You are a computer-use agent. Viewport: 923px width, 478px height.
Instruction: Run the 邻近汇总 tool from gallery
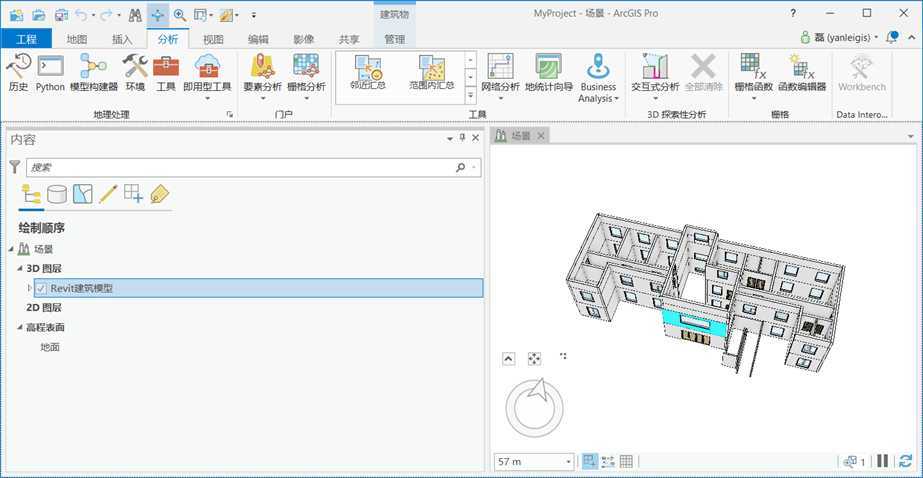pos(368,73)
